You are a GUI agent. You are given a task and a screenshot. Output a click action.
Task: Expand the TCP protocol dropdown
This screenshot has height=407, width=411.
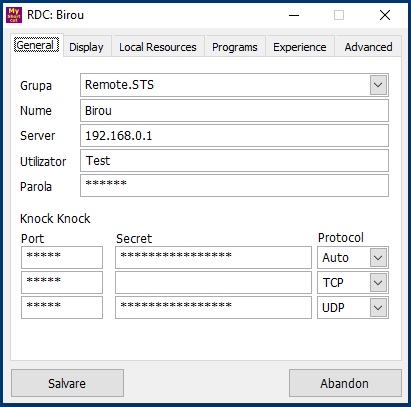tap(378, 283)
